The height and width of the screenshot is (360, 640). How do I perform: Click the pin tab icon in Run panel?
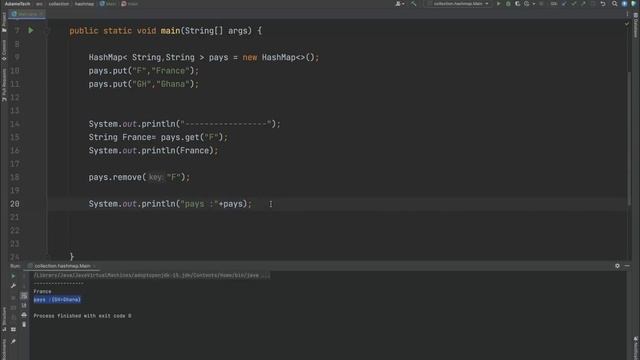pos(13,341)
